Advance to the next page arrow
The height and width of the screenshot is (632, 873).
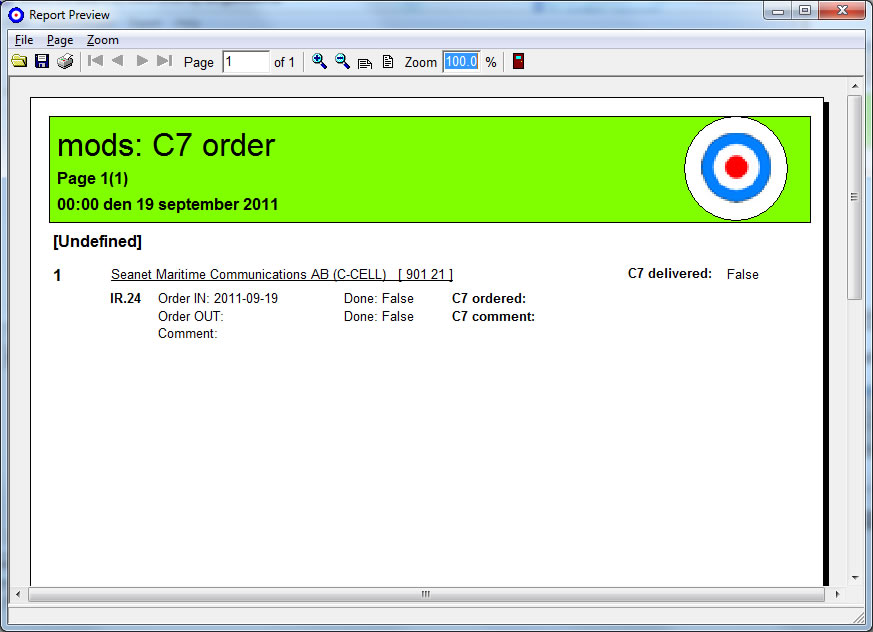[x=142, y=62]
